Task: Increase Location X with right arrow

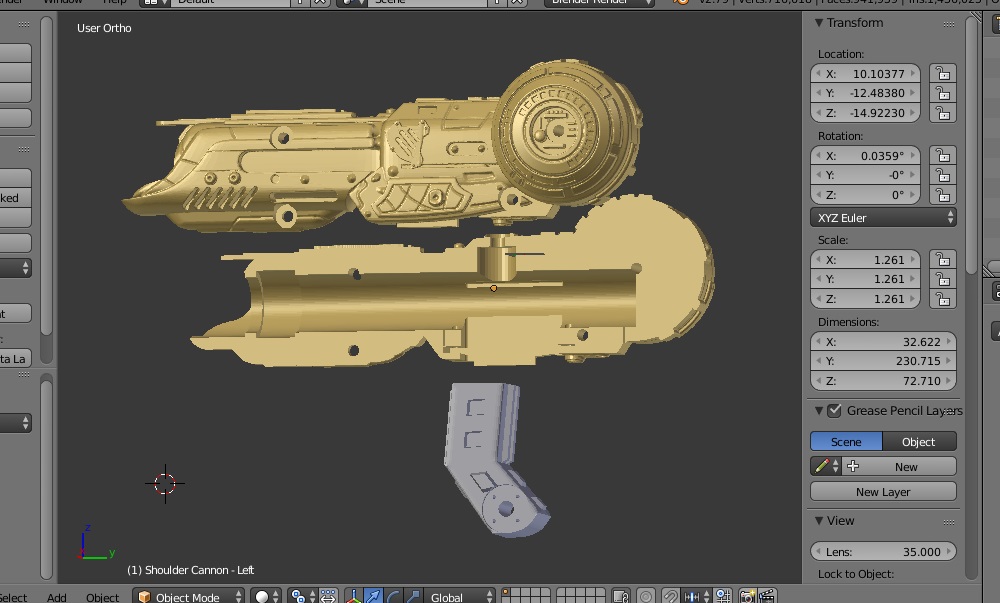Action: pos(913,73)
